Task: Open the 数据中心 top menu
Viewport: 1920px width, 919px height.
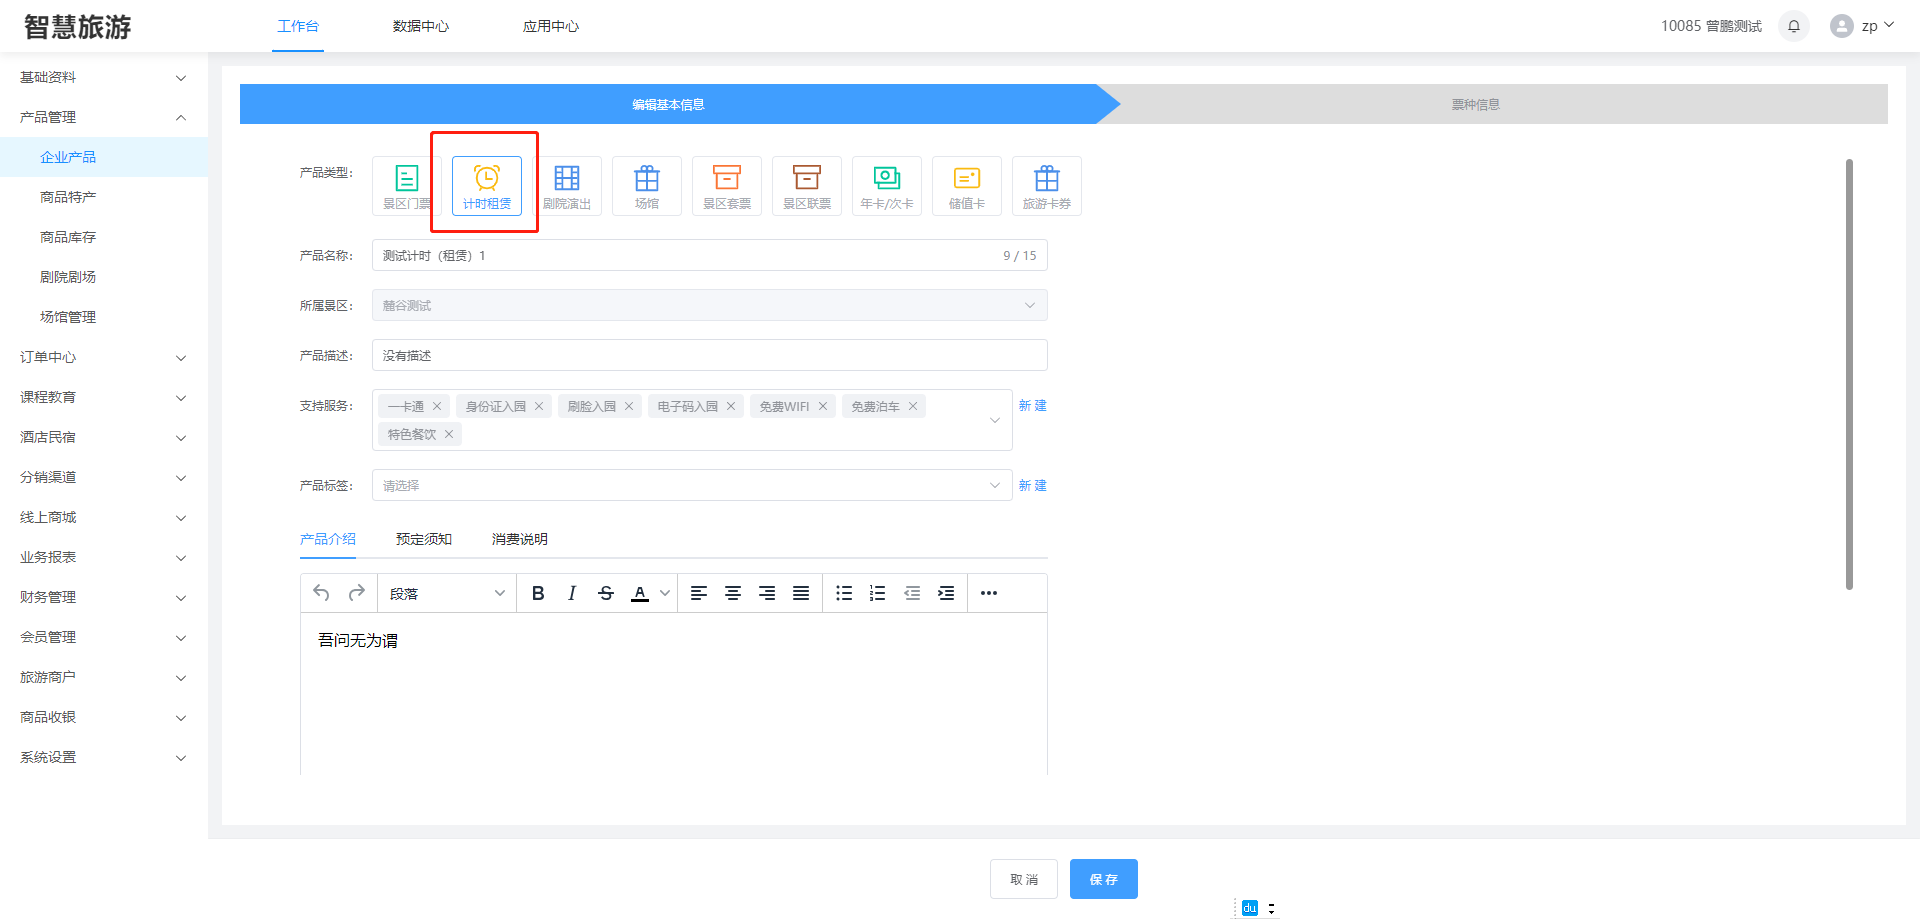Action: pos(421,26)
